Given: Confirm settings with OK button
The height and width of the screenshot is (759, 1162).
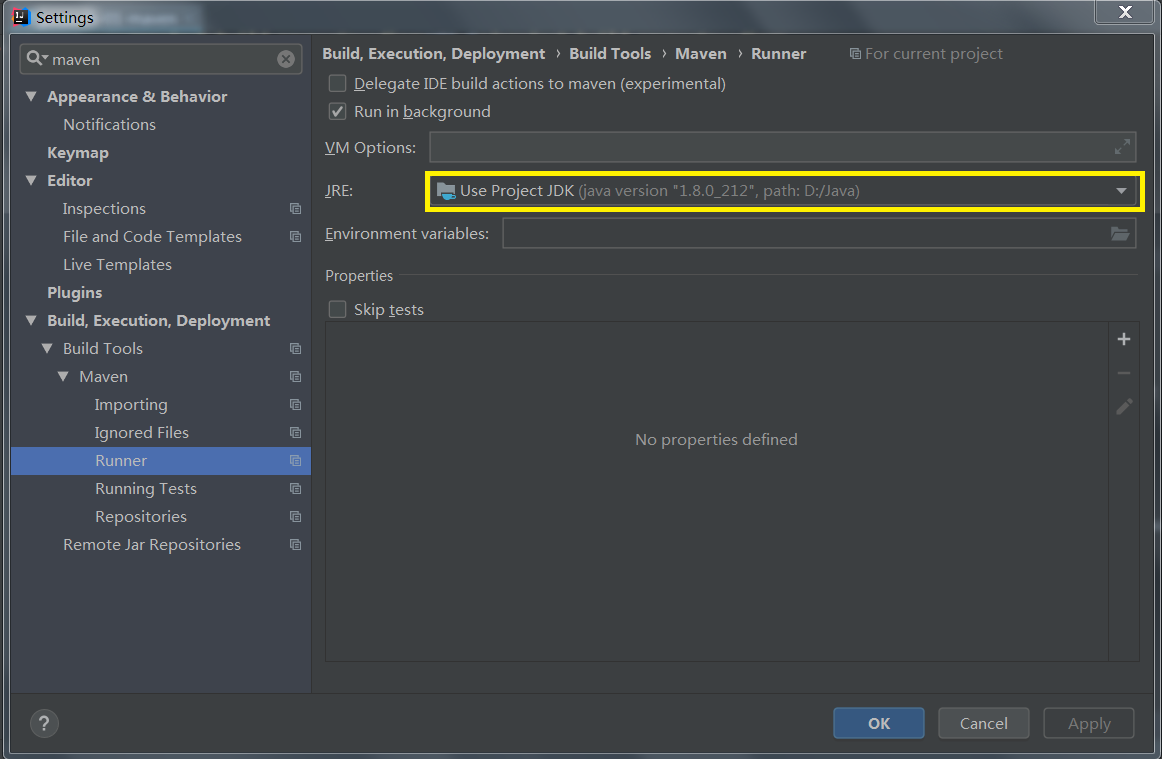Looking at the screenshot, I should tap(879, 723).
